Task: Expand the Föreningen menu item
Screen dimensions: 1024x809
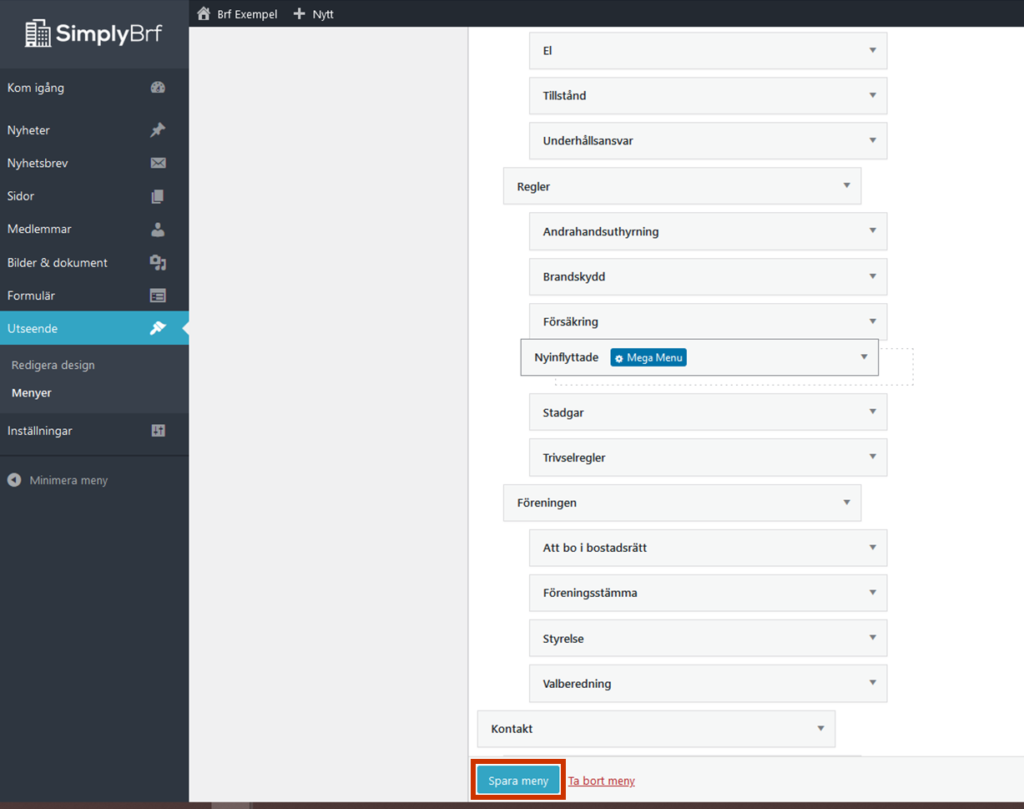Action: [x=846, y=502]
